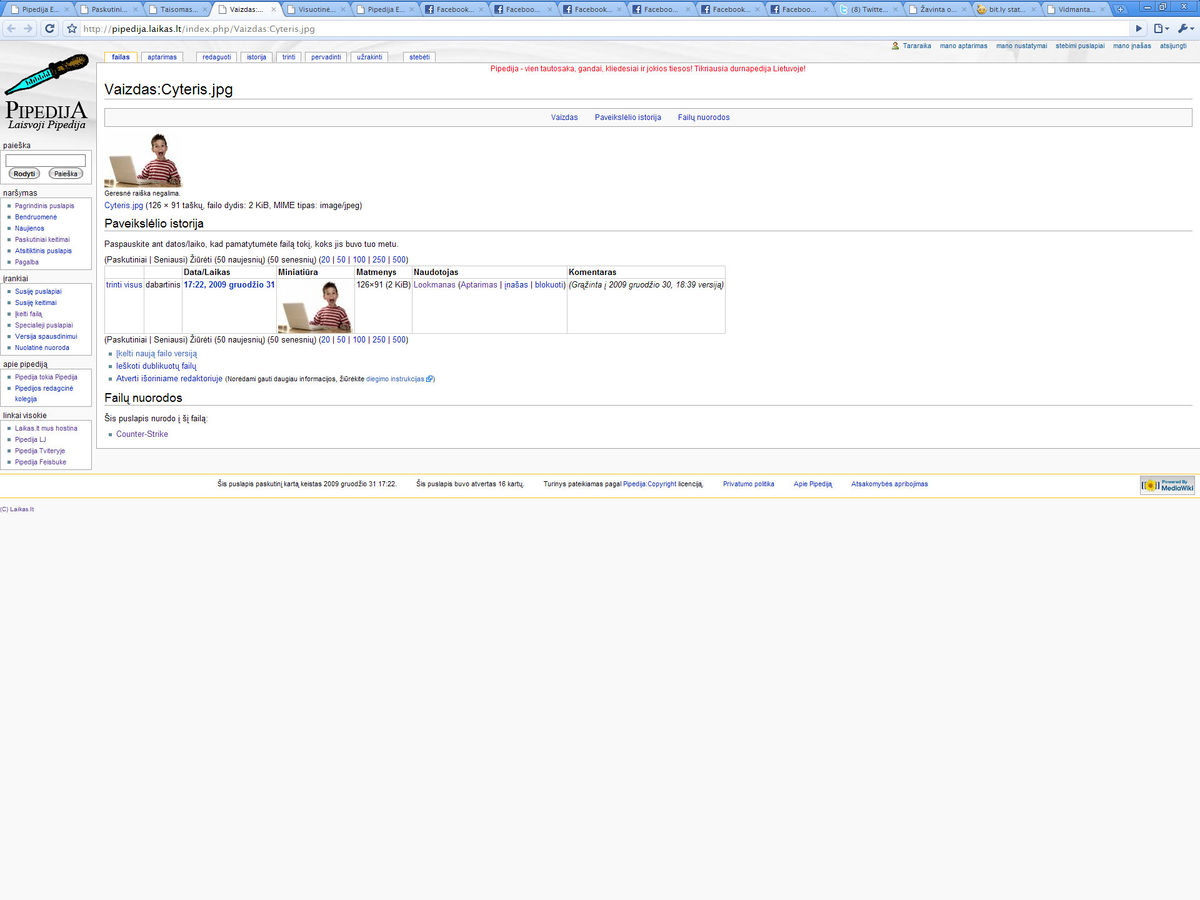Click the browser forward arrow button
1200x900 pixels.
29,28
